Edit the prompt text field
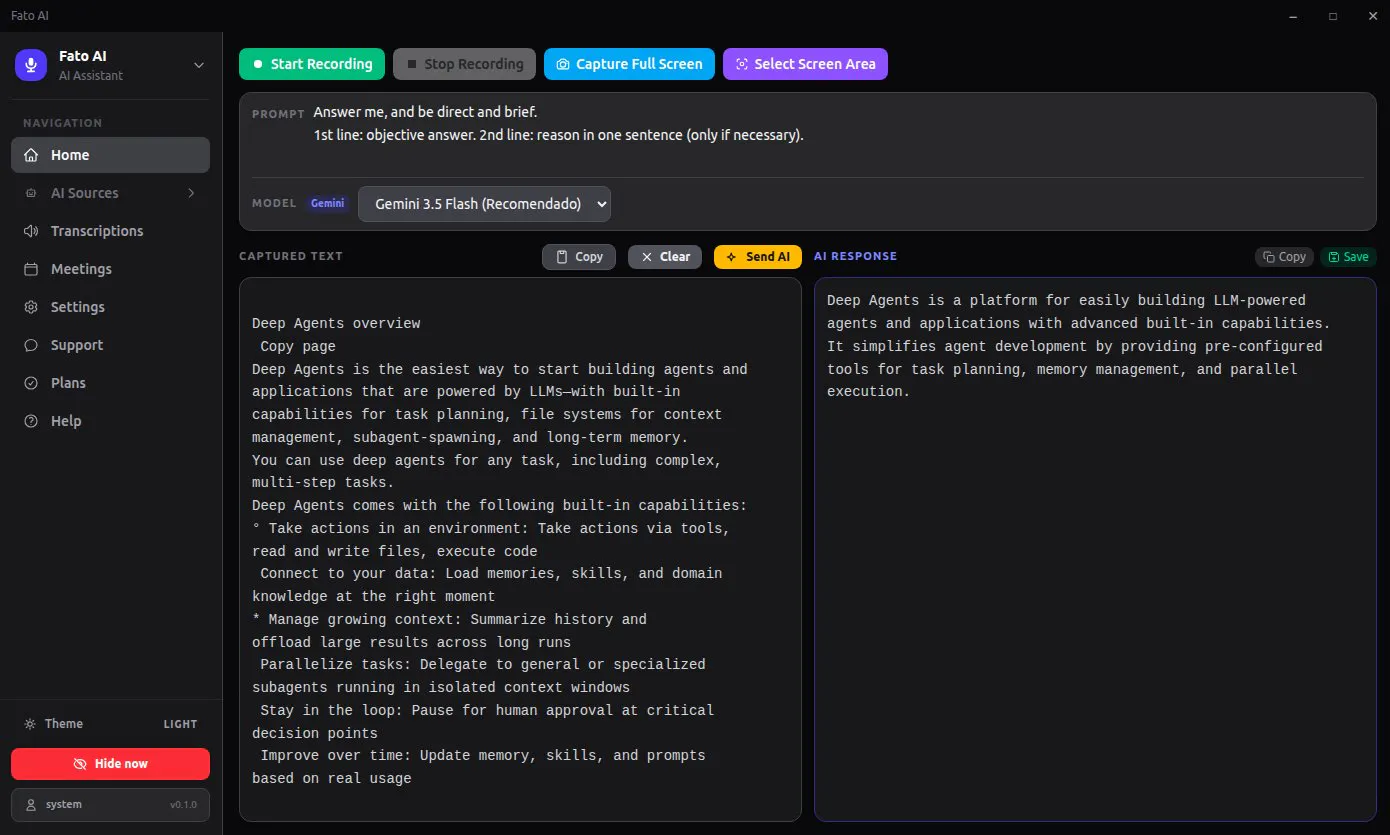 (x=838, y=135)
